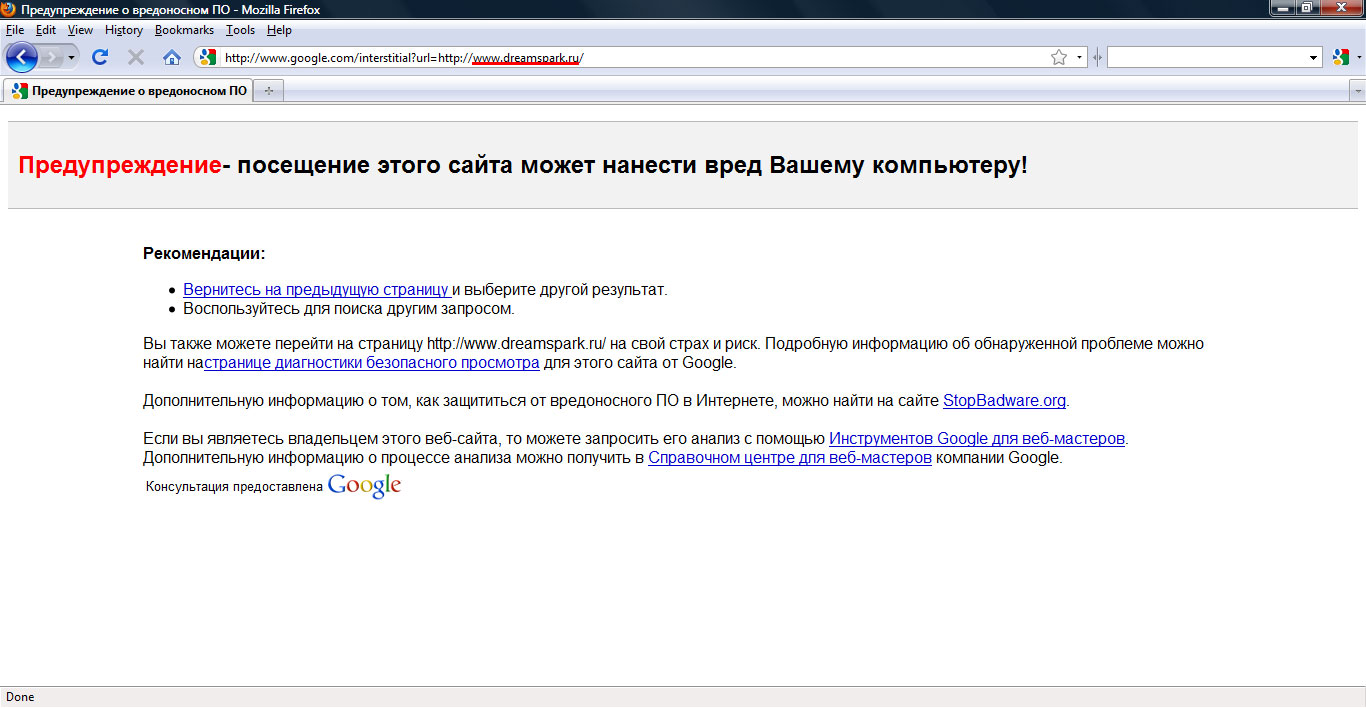Restore down the Firefox window

click(x=1307, y=9)
